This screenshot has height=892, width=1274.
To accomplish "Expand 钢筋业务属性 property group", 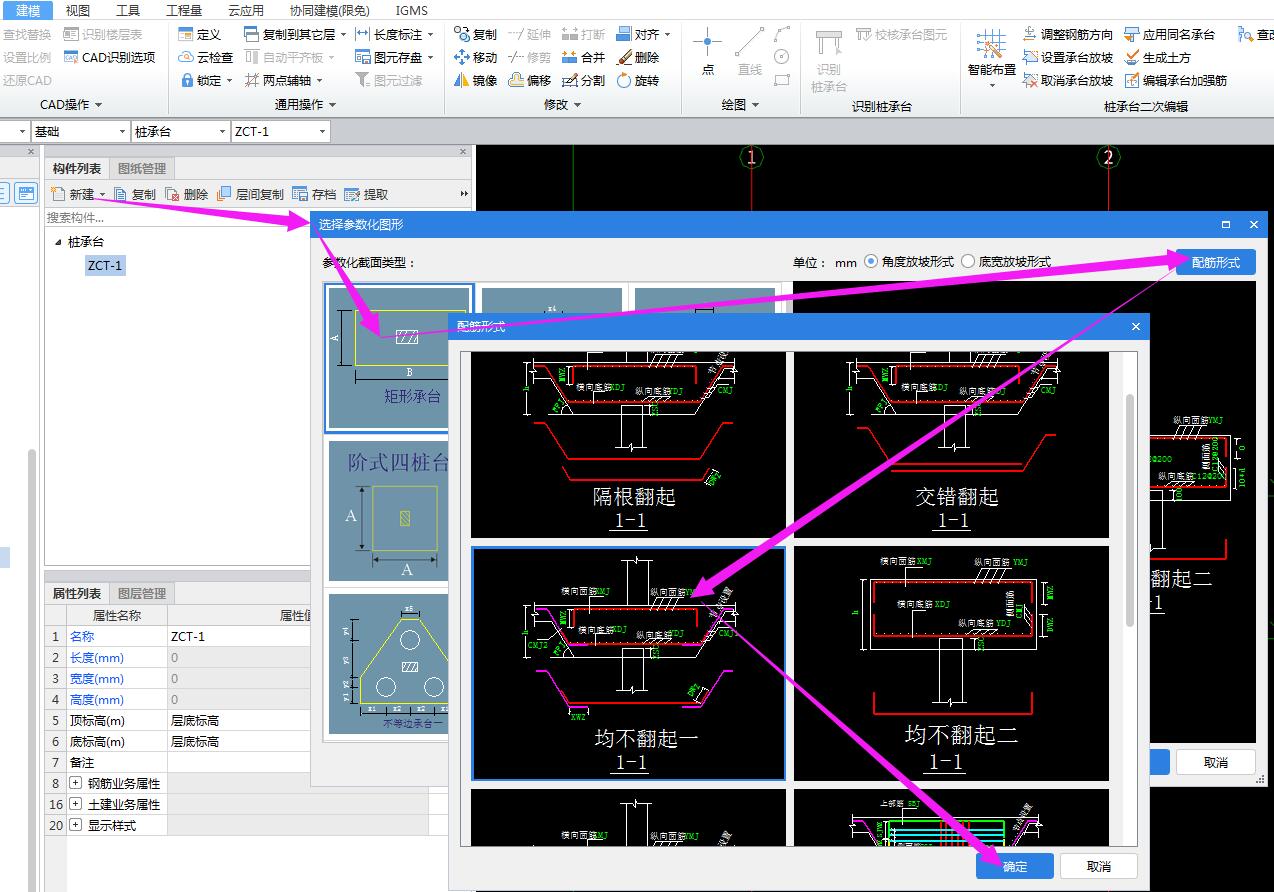I will coord(76,783).
